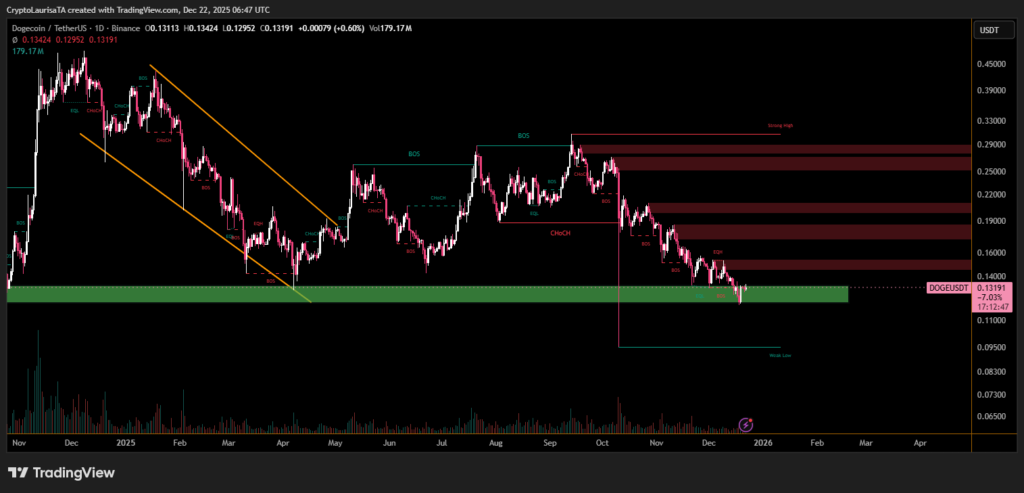Click the Oct label on time axis

[x=601, y=440]
